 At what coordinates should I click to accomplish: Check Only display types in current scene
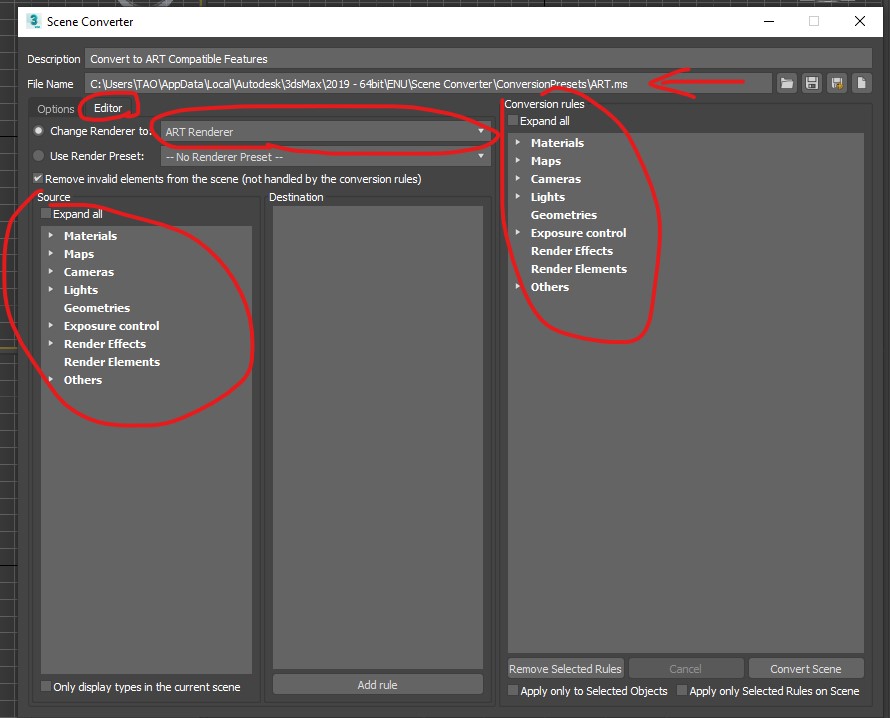coord(46,687)
